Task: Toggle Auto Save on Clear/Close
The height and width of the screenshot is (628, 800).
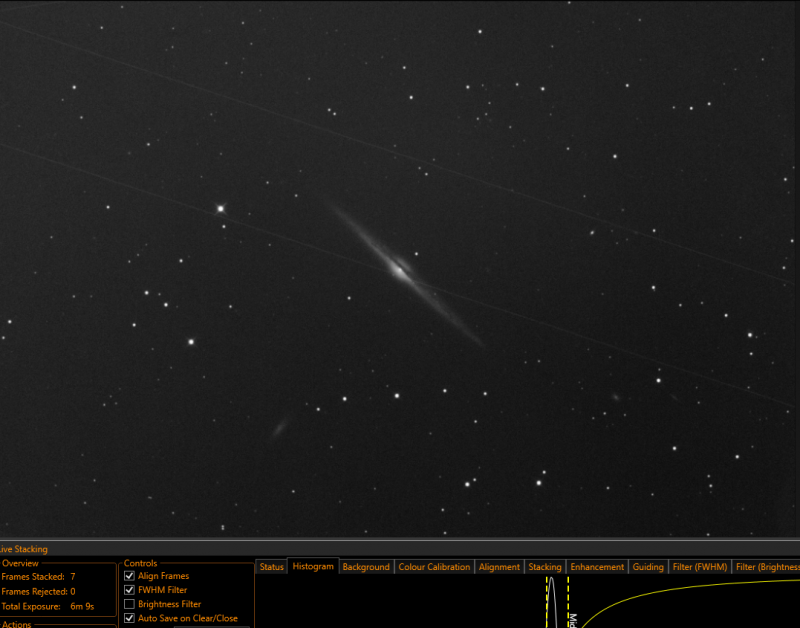Action: coord(130,618)
